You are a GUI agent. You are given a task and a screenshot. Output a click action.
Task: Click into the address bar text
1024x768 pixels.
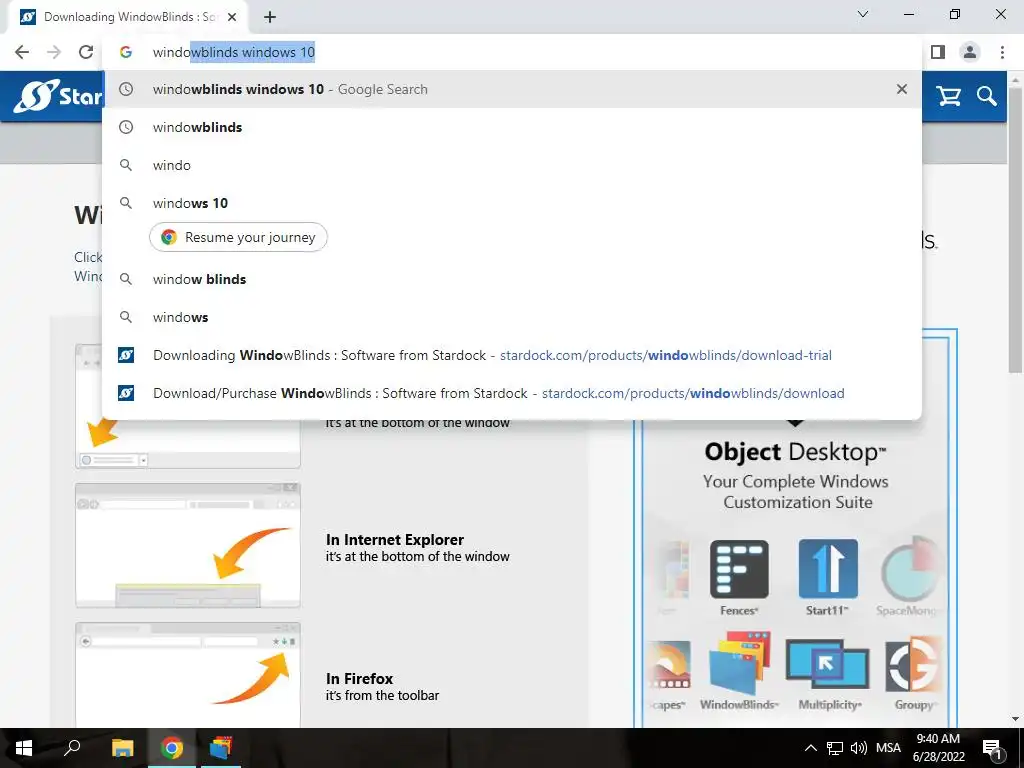pyautogui.click(x=234, y=52)
